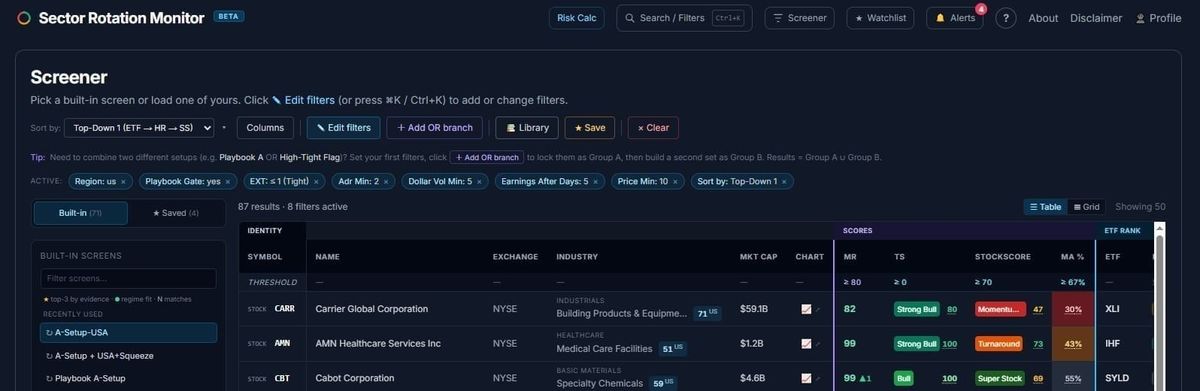Click the small arrow beside Sort dropdown
Image resolution: width=1200 pixels, height=391 pixels.
224,128
